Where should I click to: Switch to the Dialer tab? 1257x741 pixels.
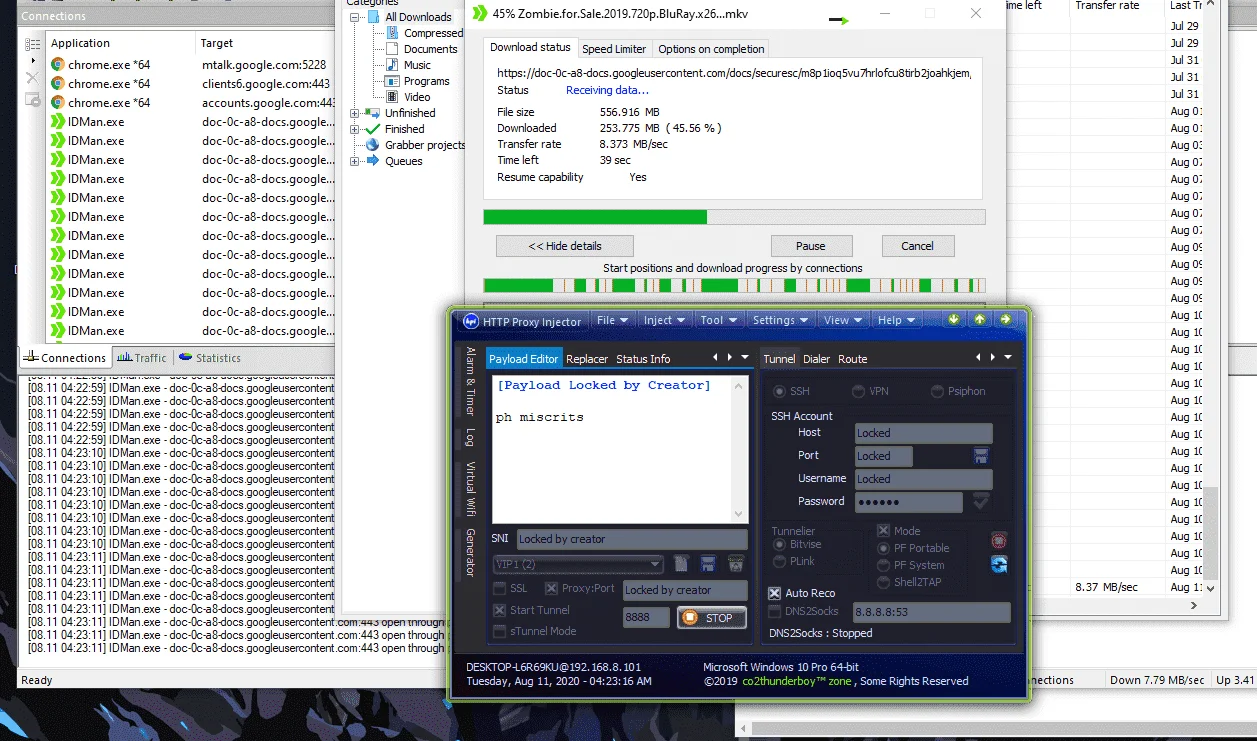(x=816, y=359)
